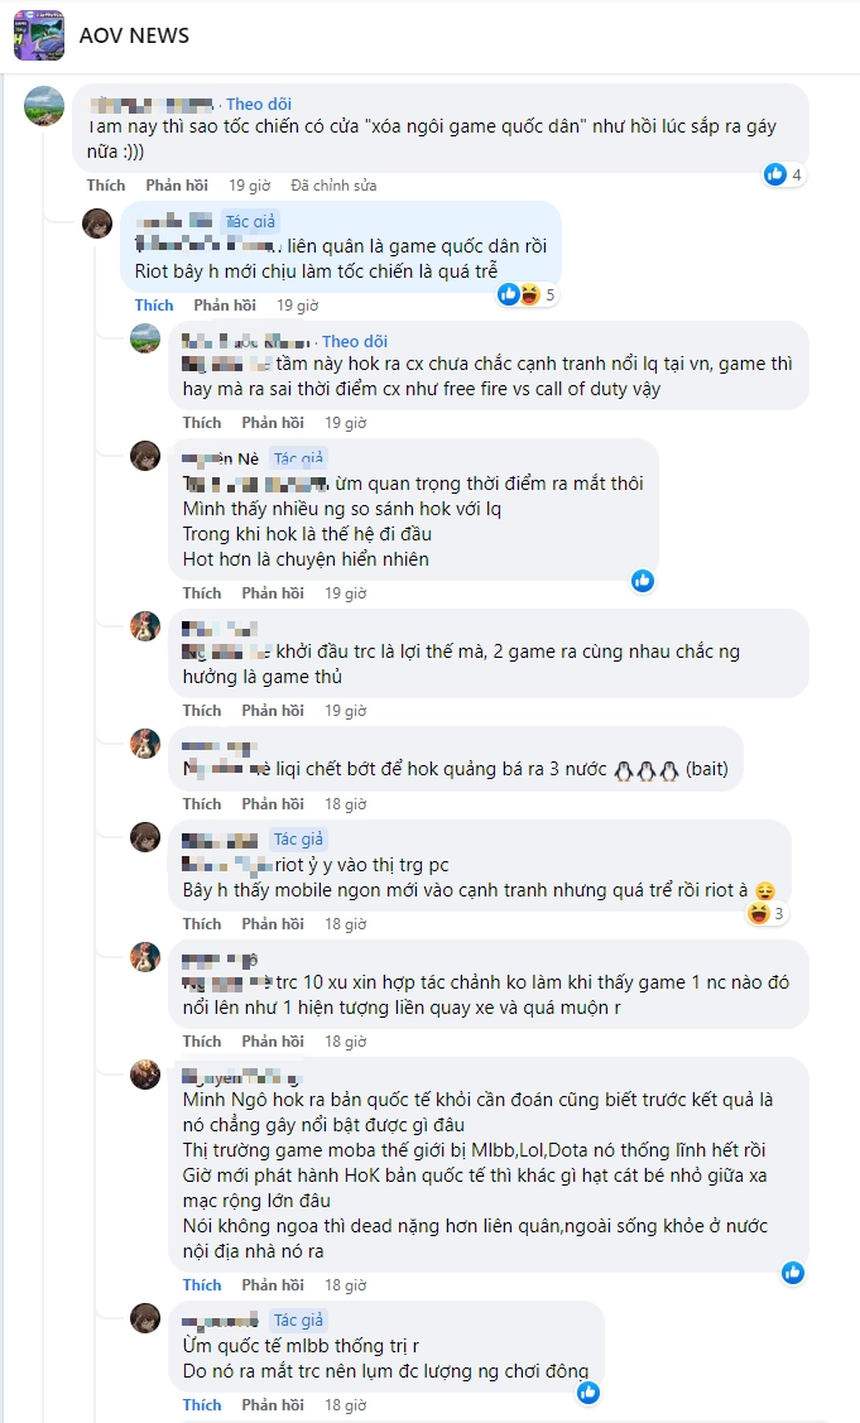Click the blue like icon under the long Minh Ngô comment
860x1423 pixels.
click(x=792, y=1273)
